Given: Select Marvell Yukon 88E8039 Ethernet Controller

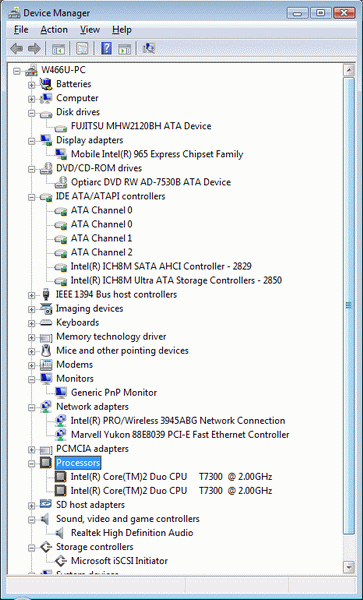Looking at the screenshot, I should (x=180, y=435).
